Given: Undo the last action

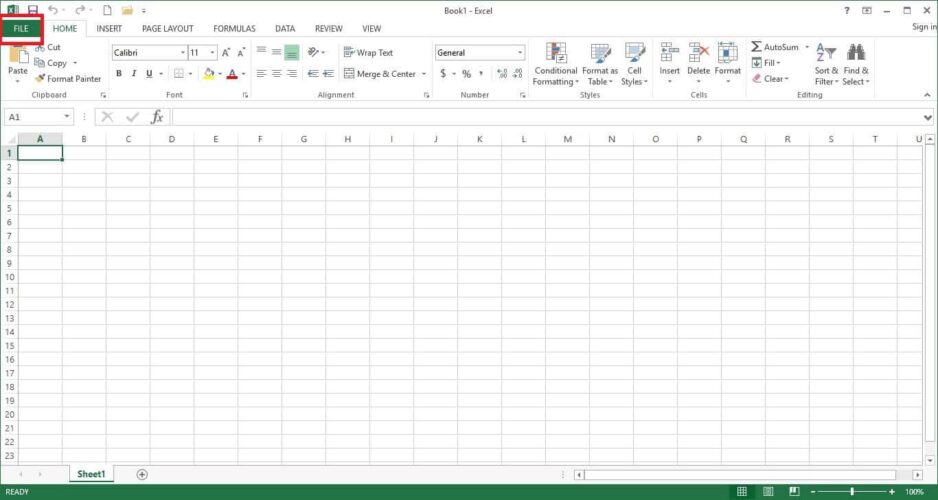Looking at the screenshot, I should click(53, 10).
